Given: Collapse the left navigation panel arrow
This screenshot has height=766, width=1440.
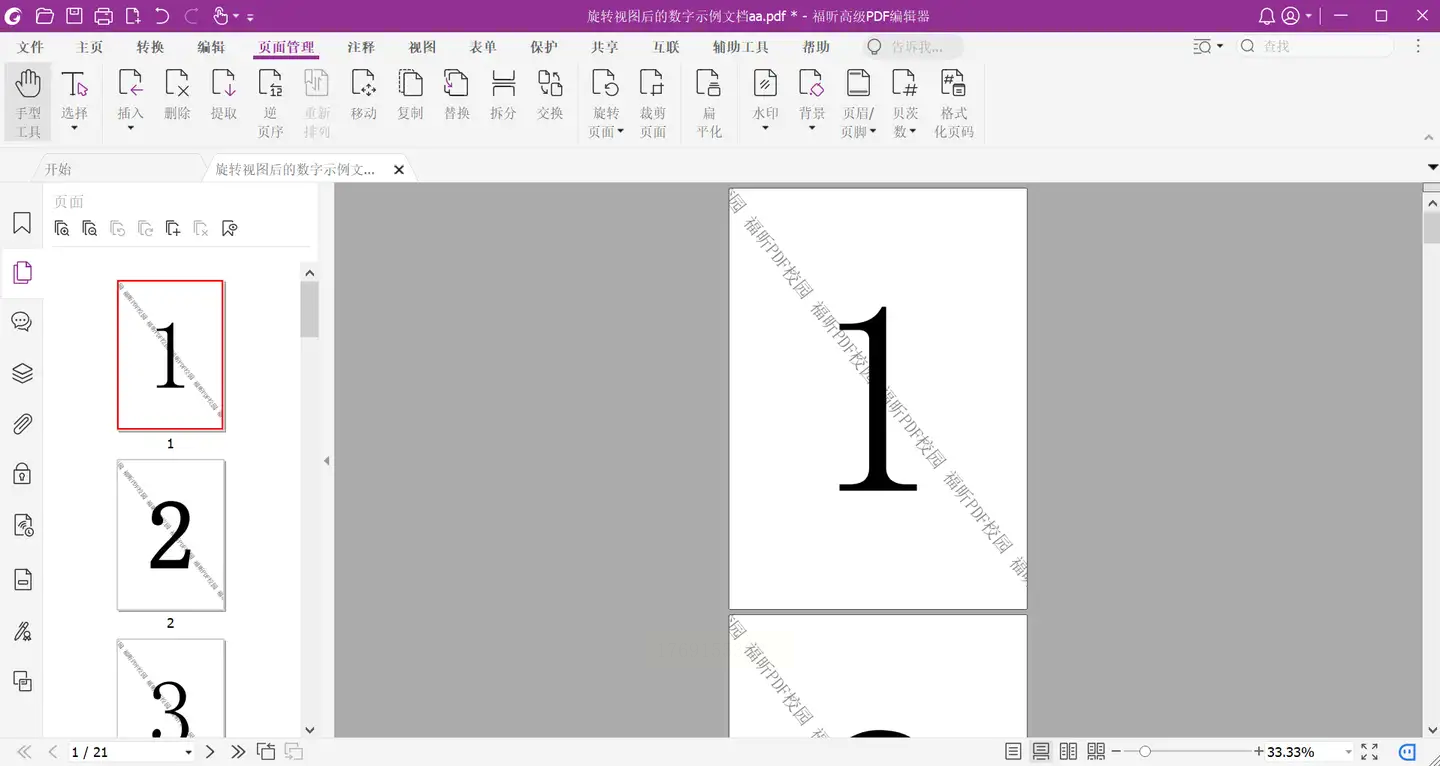Looking at the screenshot, I should [x=327, y=461].
